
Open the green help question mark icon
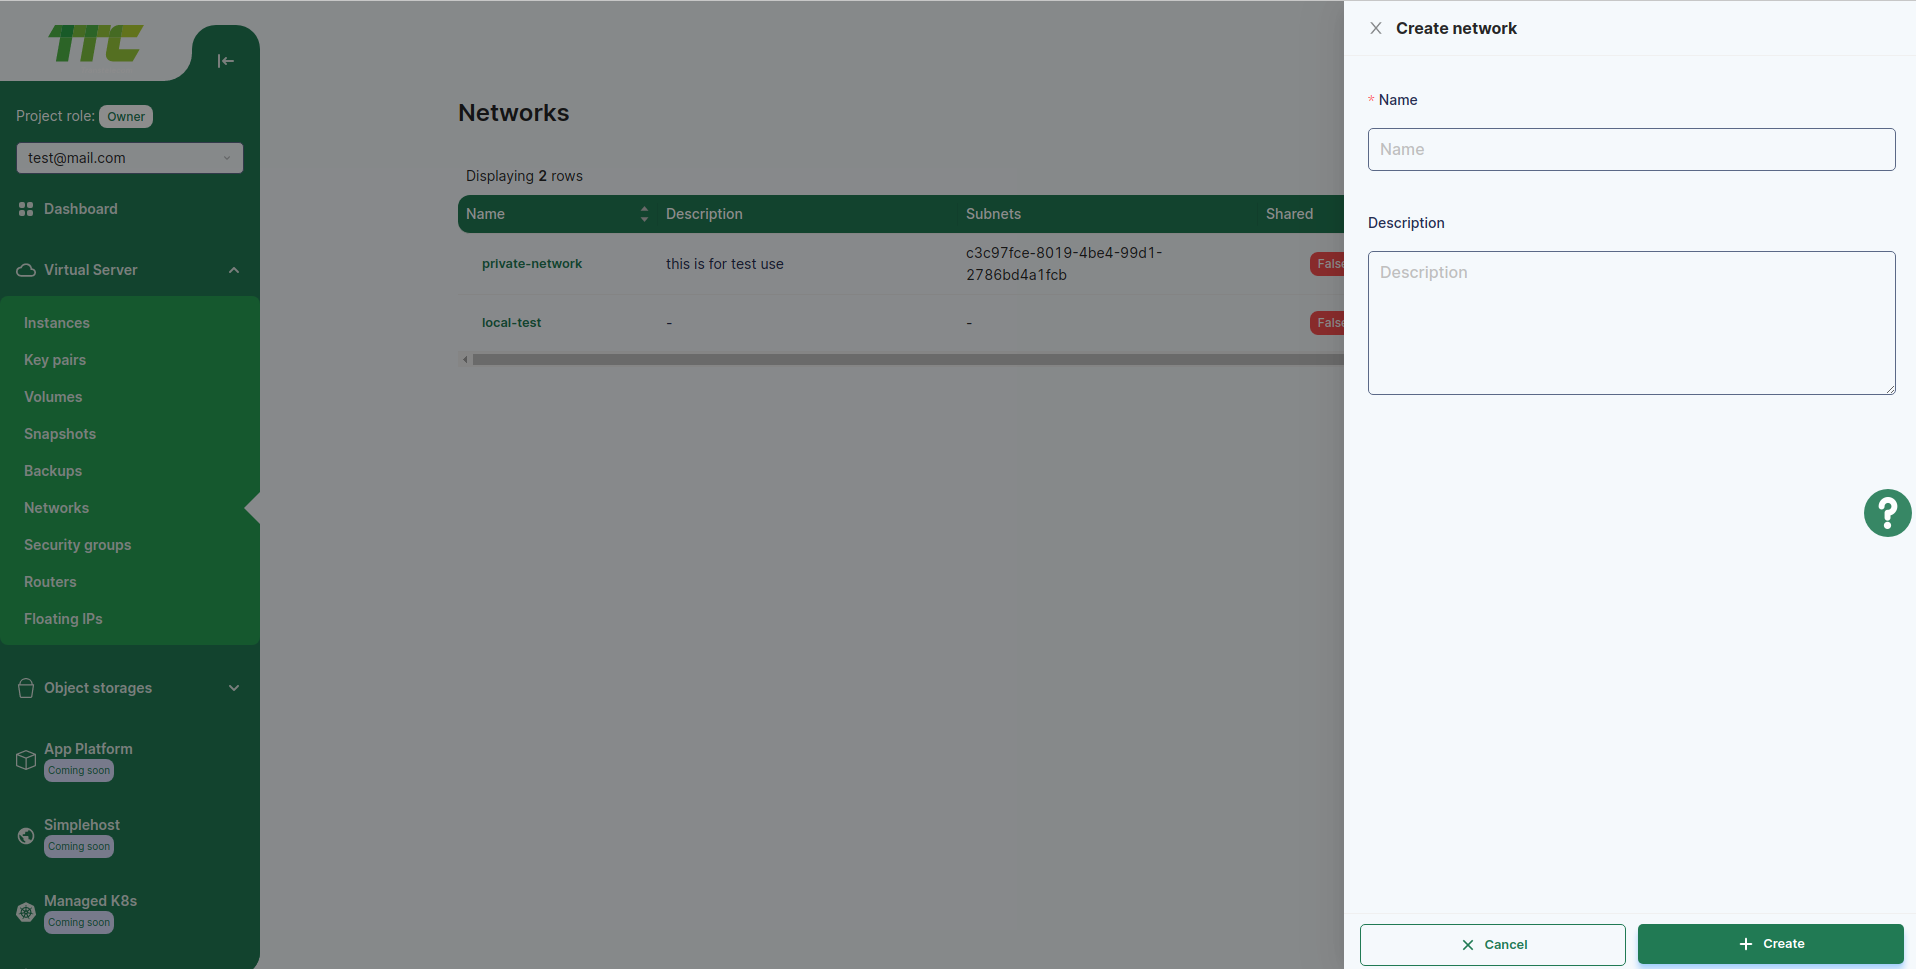tap(1887, 513)
